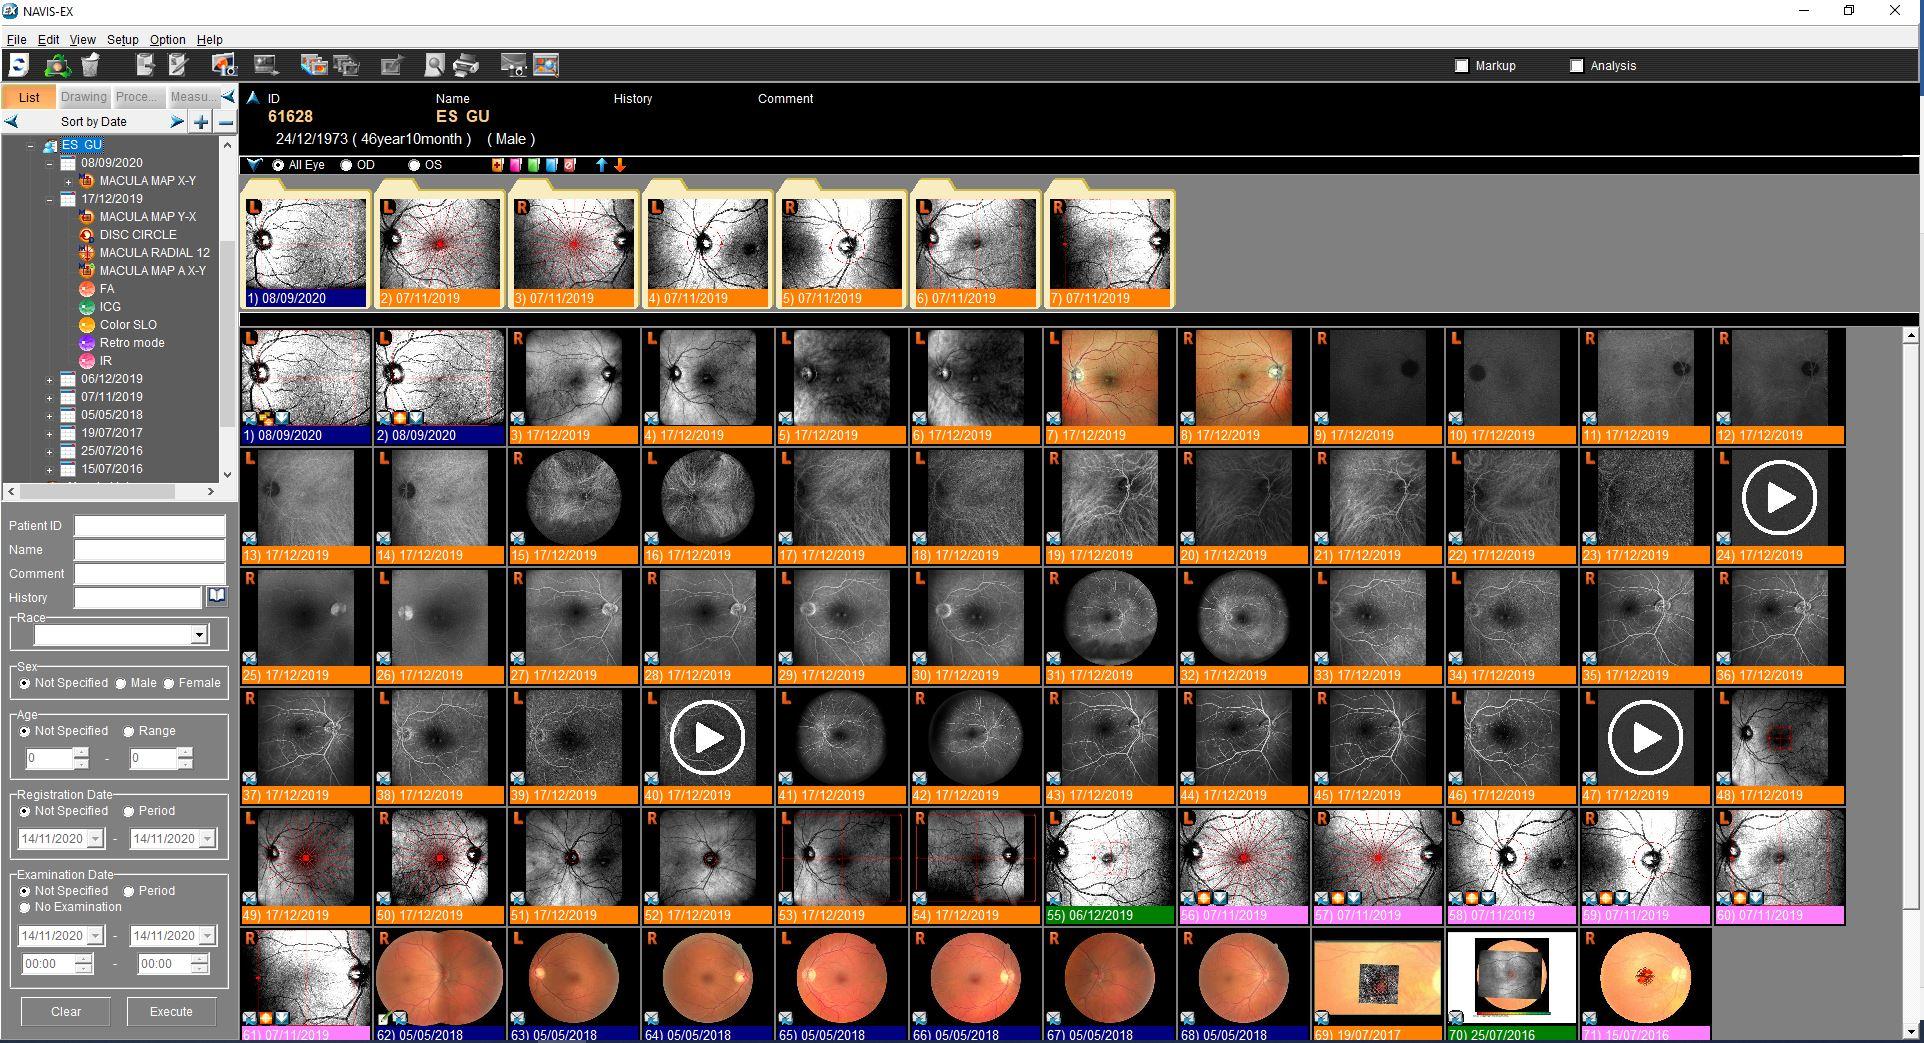This screenshot has width=1924, height=1043.
Task: Click the multi-image stack icon in color
Action: tap(314, 66)
